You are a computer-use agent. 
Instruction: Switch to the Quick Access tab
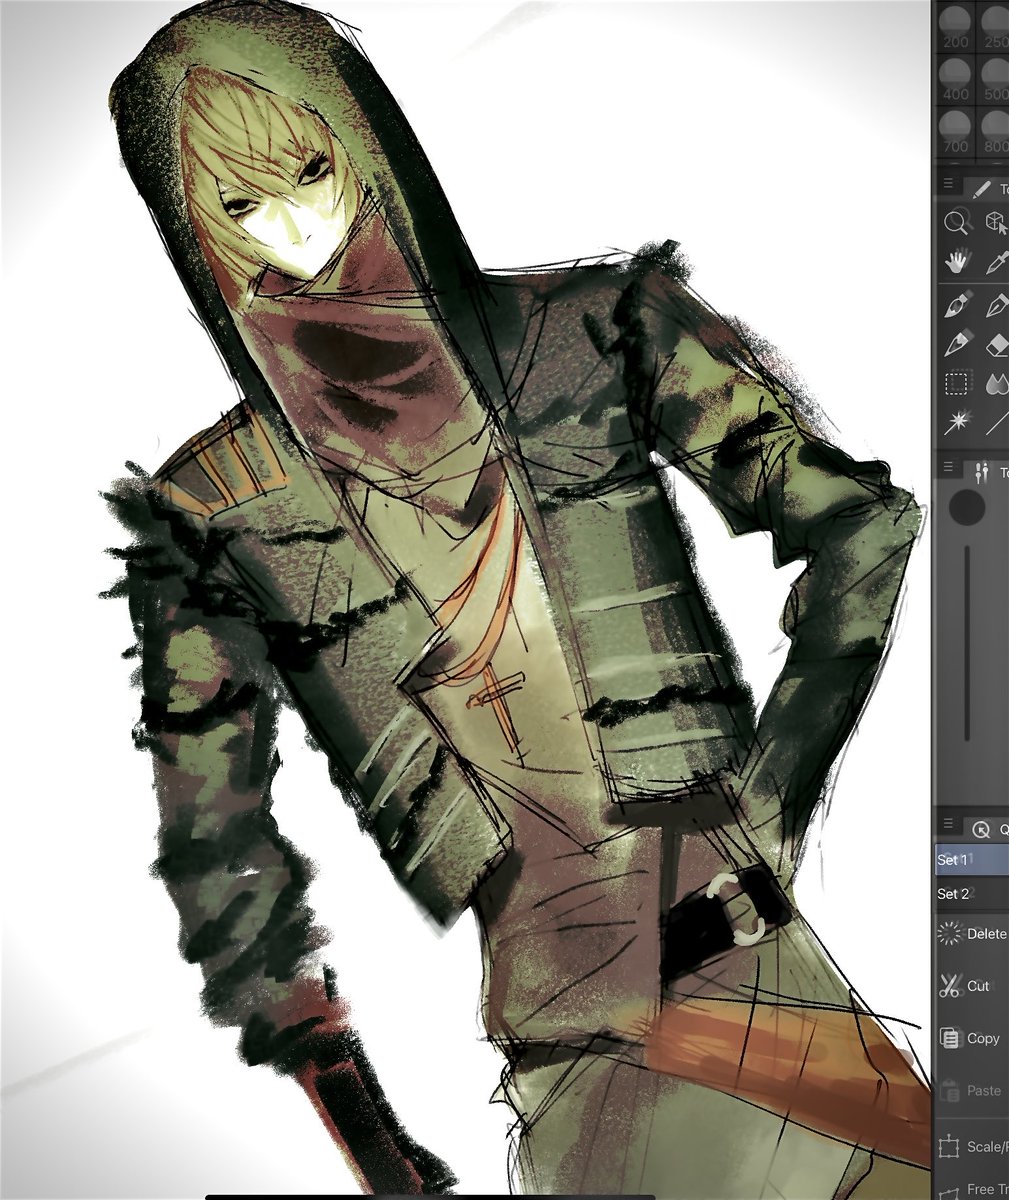988,827
